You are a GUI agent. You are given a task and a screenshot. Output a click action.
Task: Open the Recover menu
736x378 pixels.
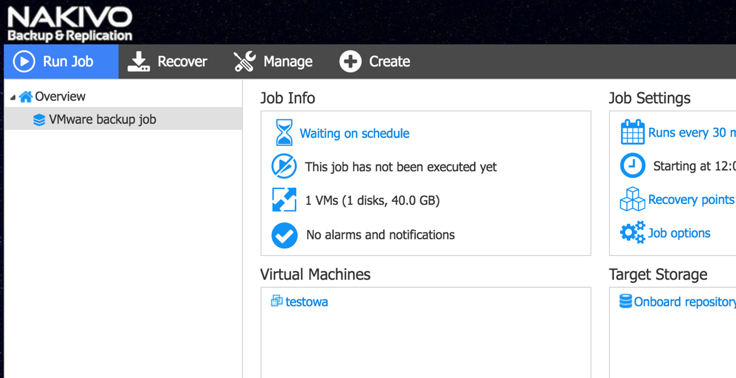(x=168, y=62)
